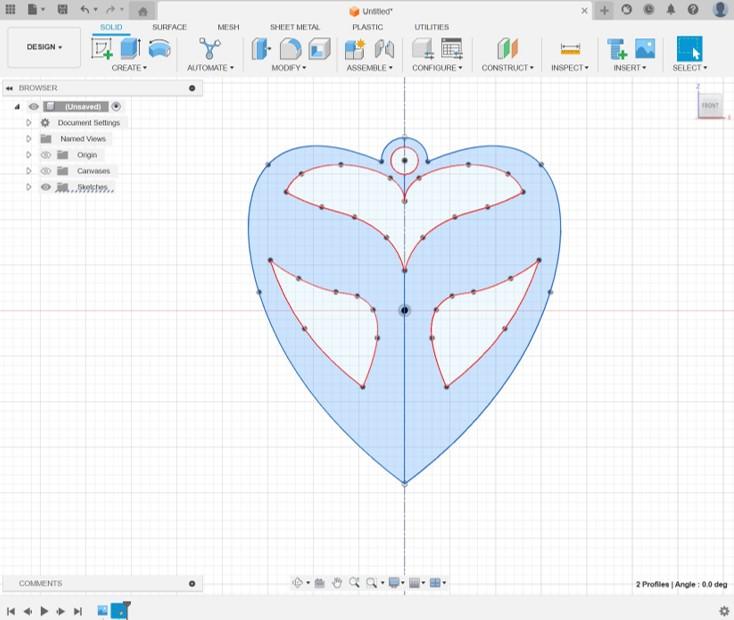Open the notifications bell

point(671,9)
